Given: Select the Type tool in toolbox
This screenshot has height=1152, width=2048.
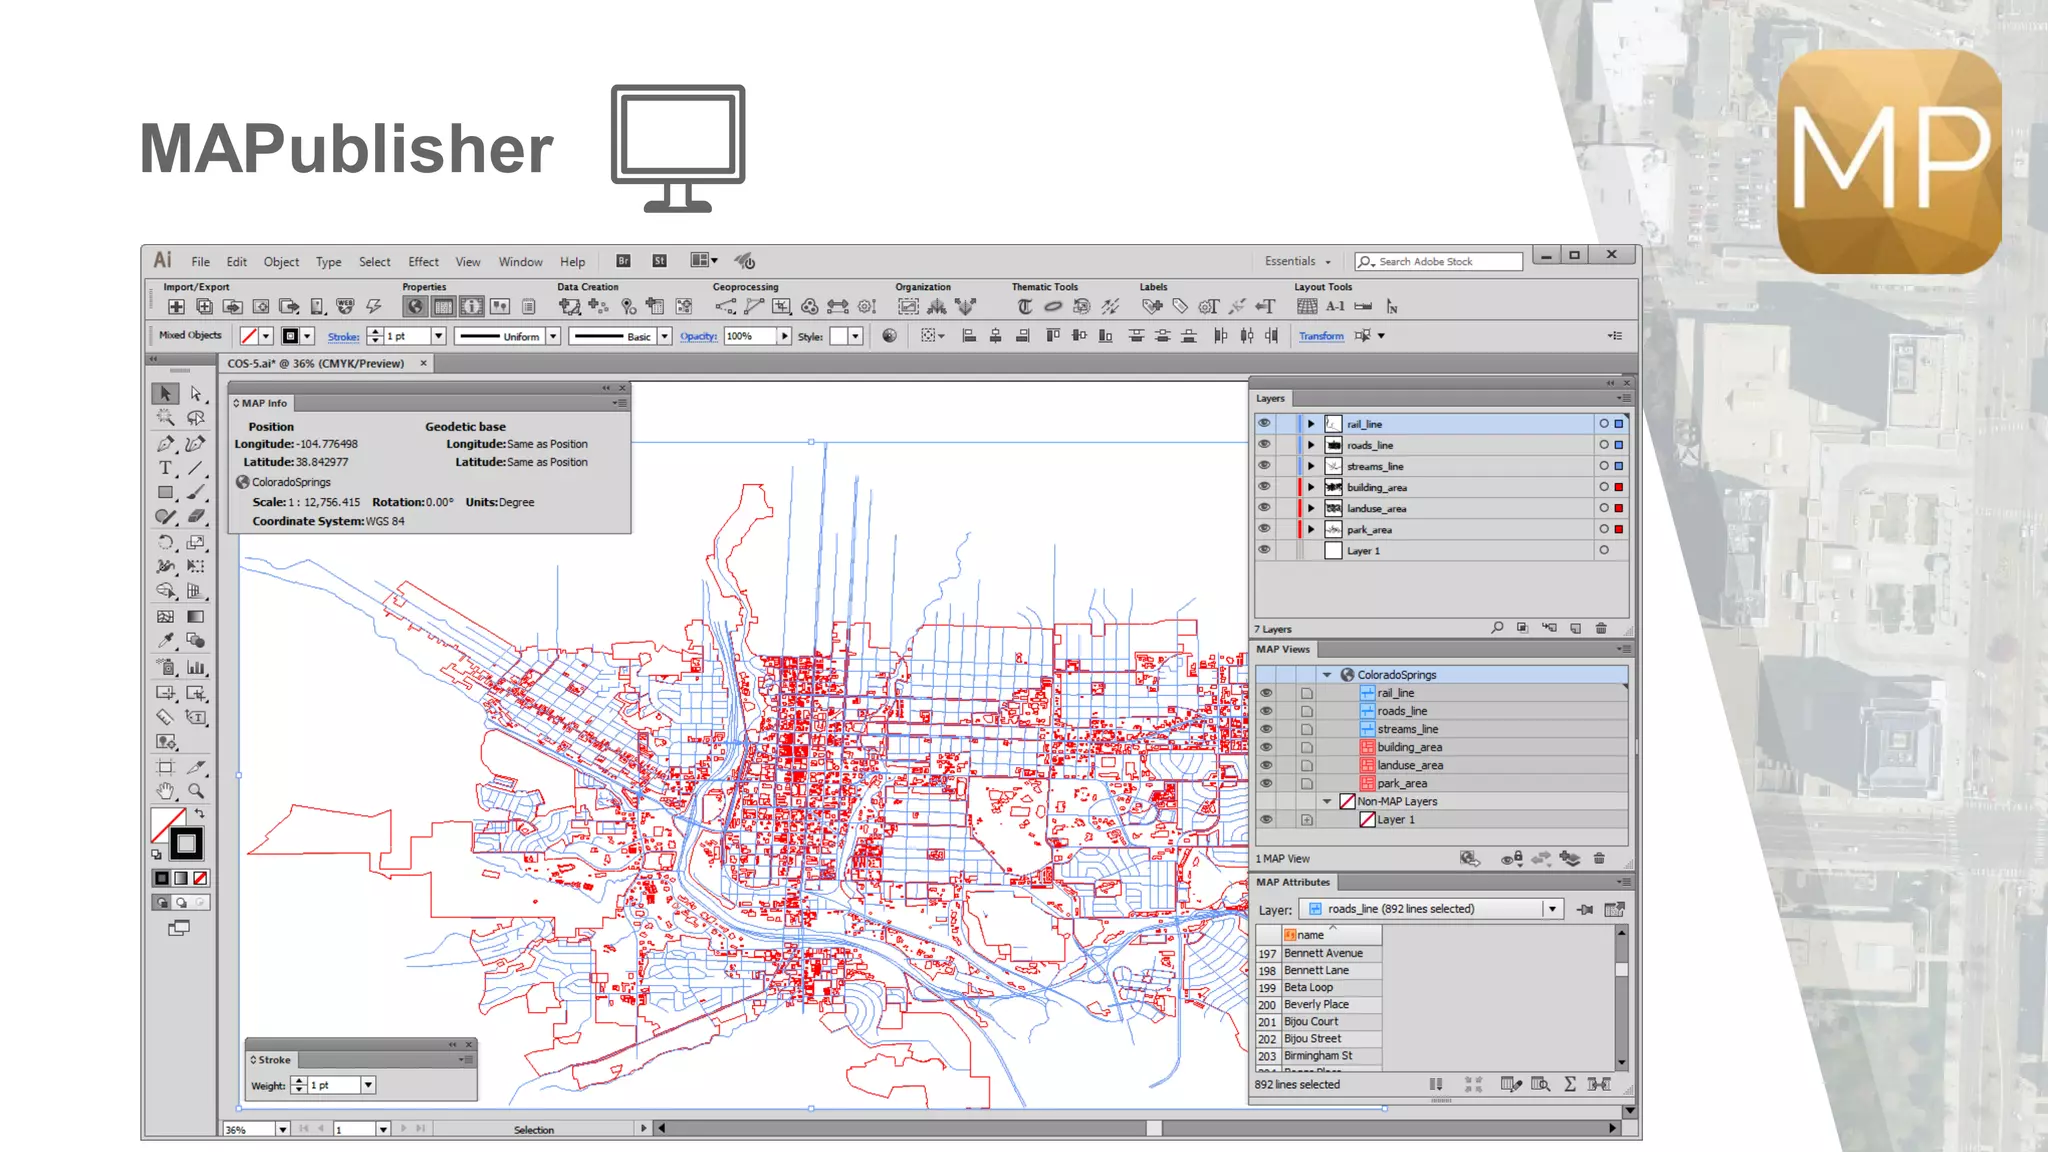Looking at the screenshot, I should click(x=165, y=468).
